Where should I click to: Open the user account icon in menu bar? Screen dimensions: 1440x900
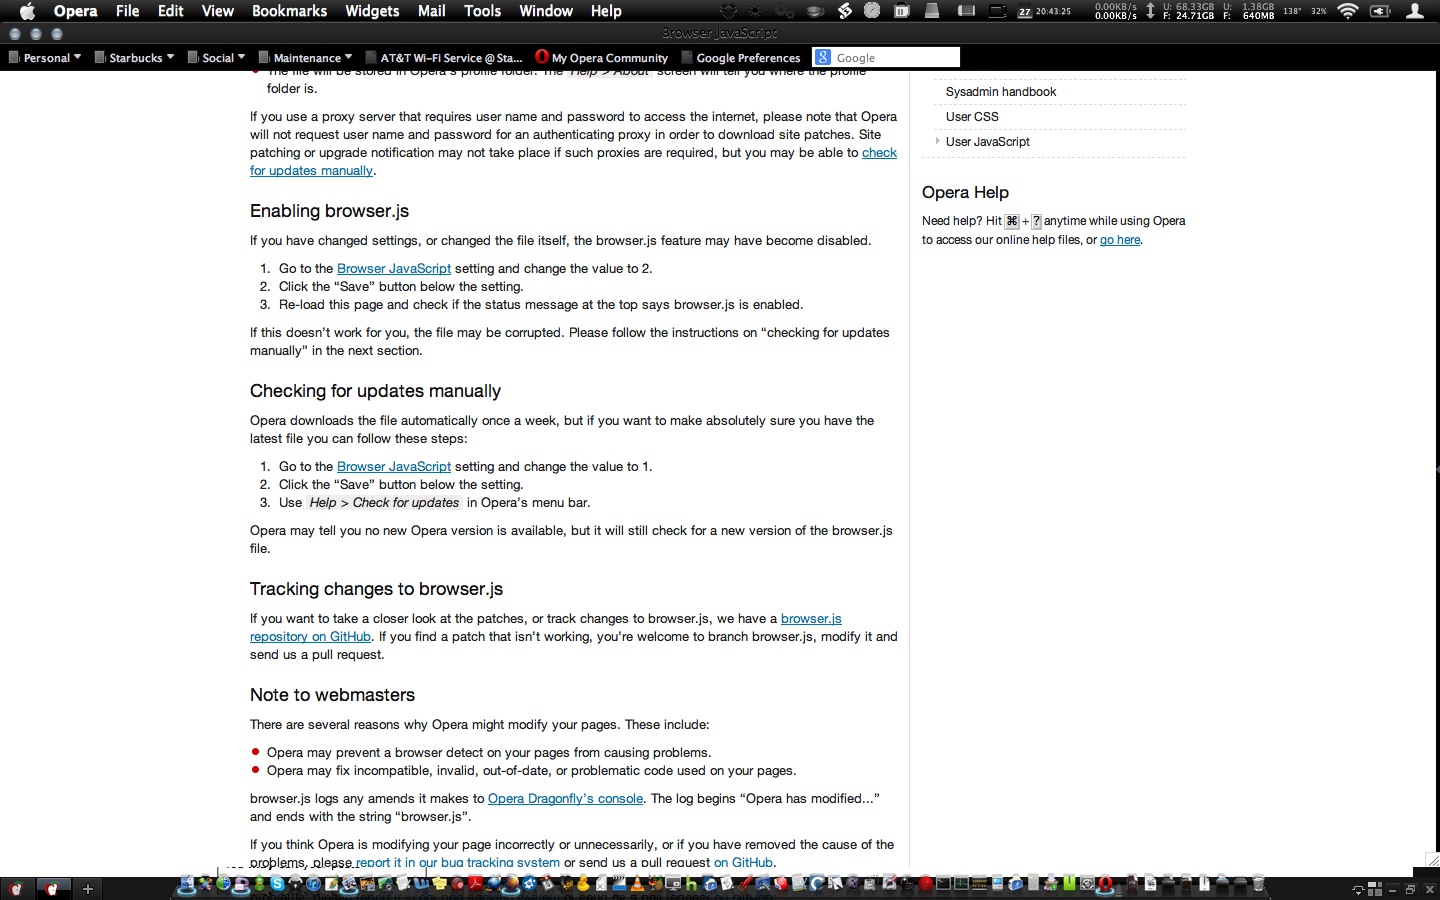point(1415,11)
